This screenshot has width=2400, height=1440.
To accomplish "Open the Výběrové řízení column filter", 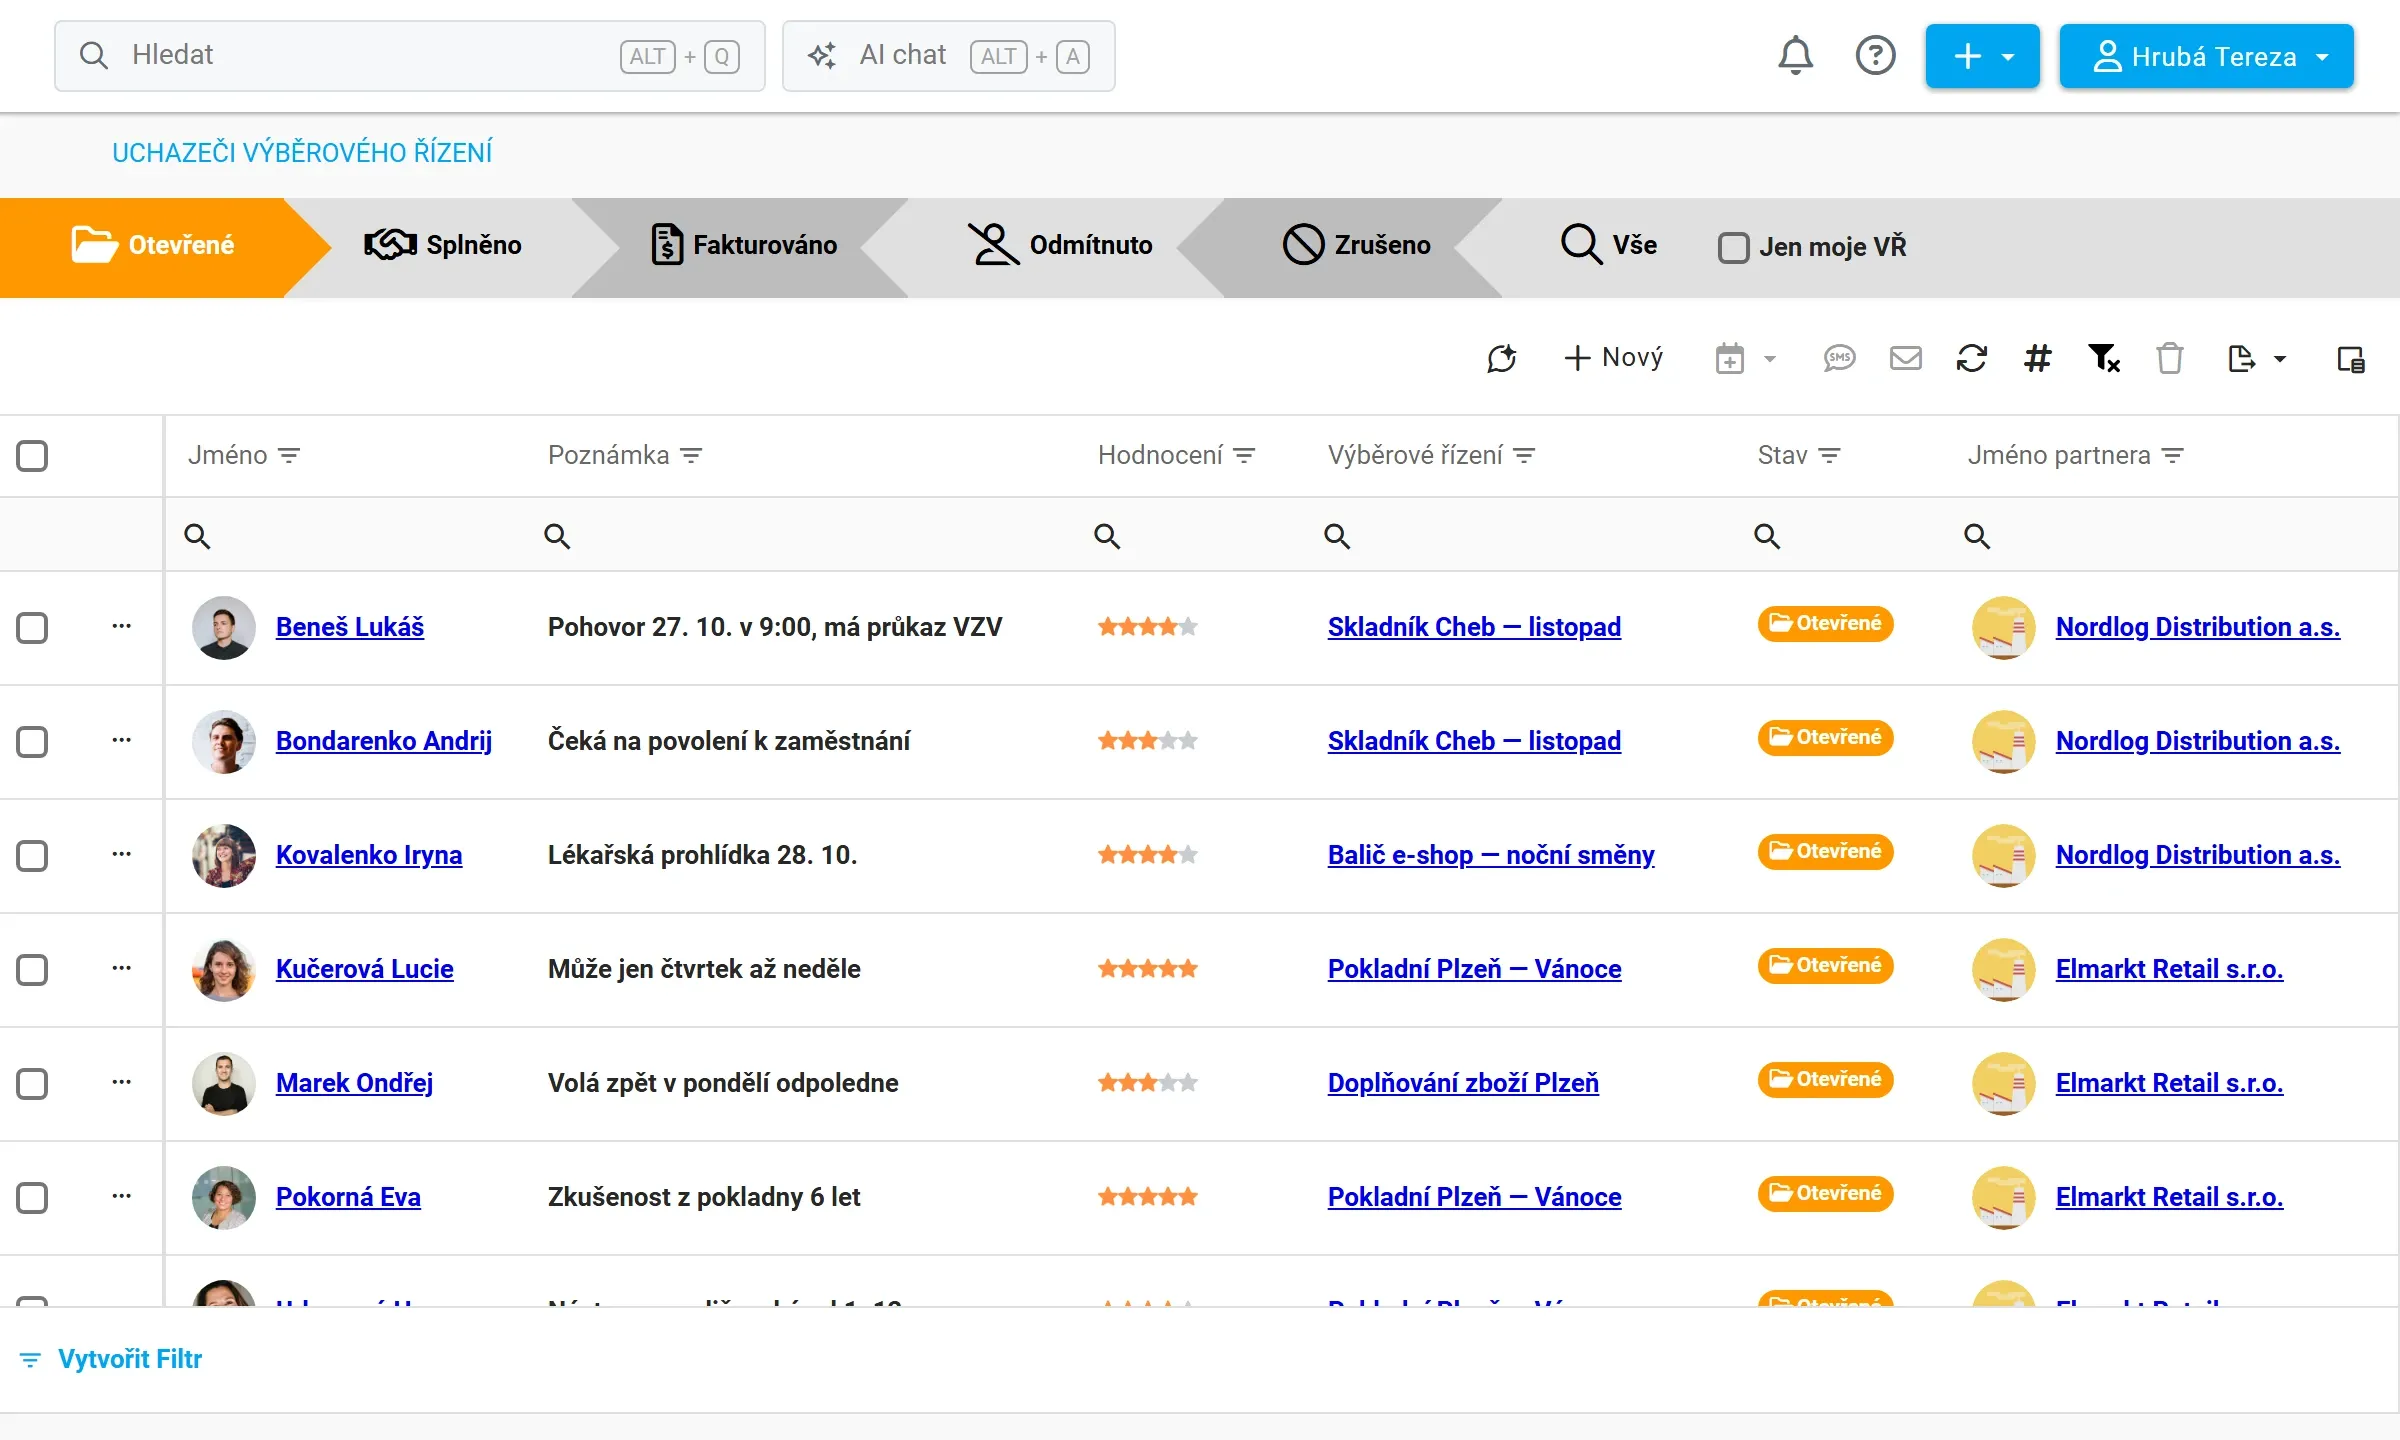I will 1524,455.
